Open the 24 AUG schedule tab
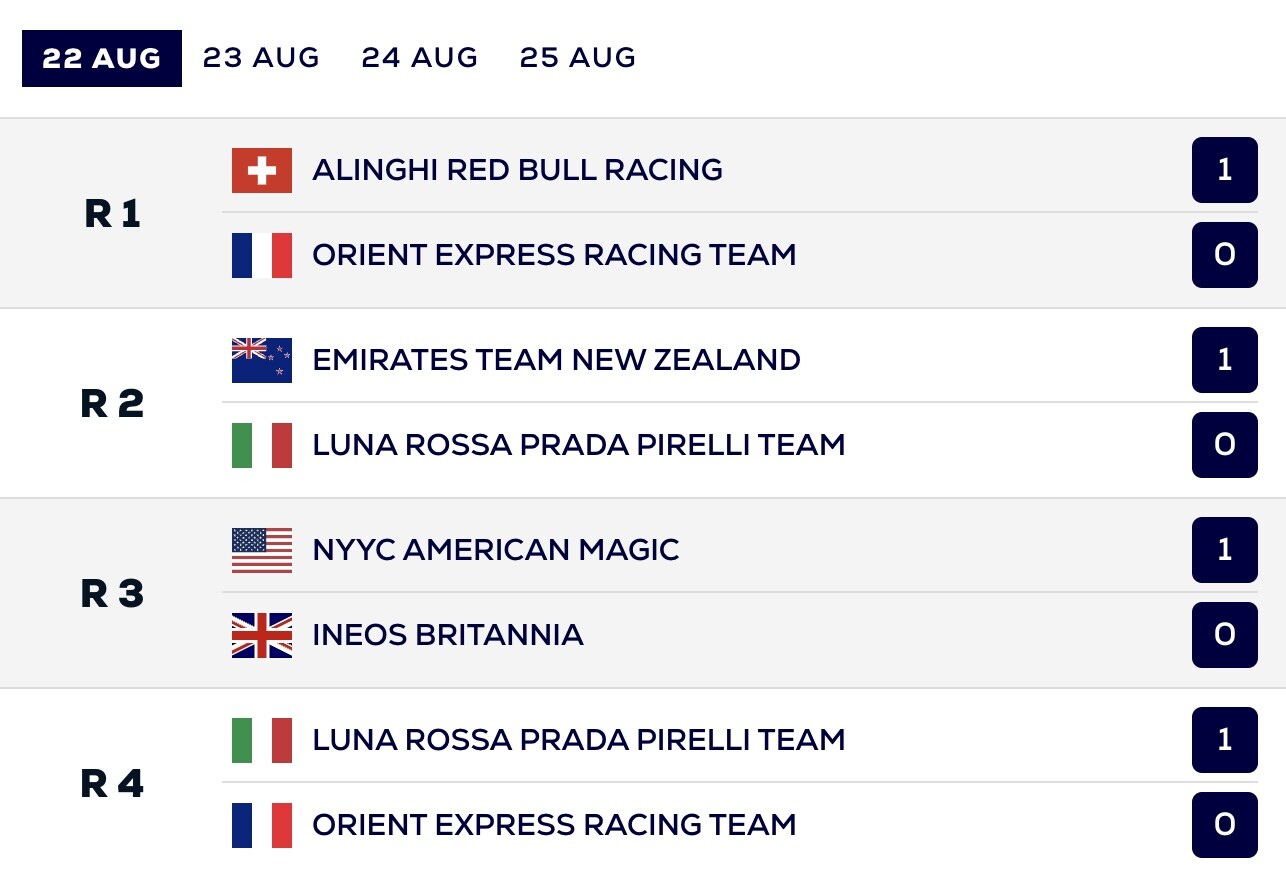 pos(420,58)
